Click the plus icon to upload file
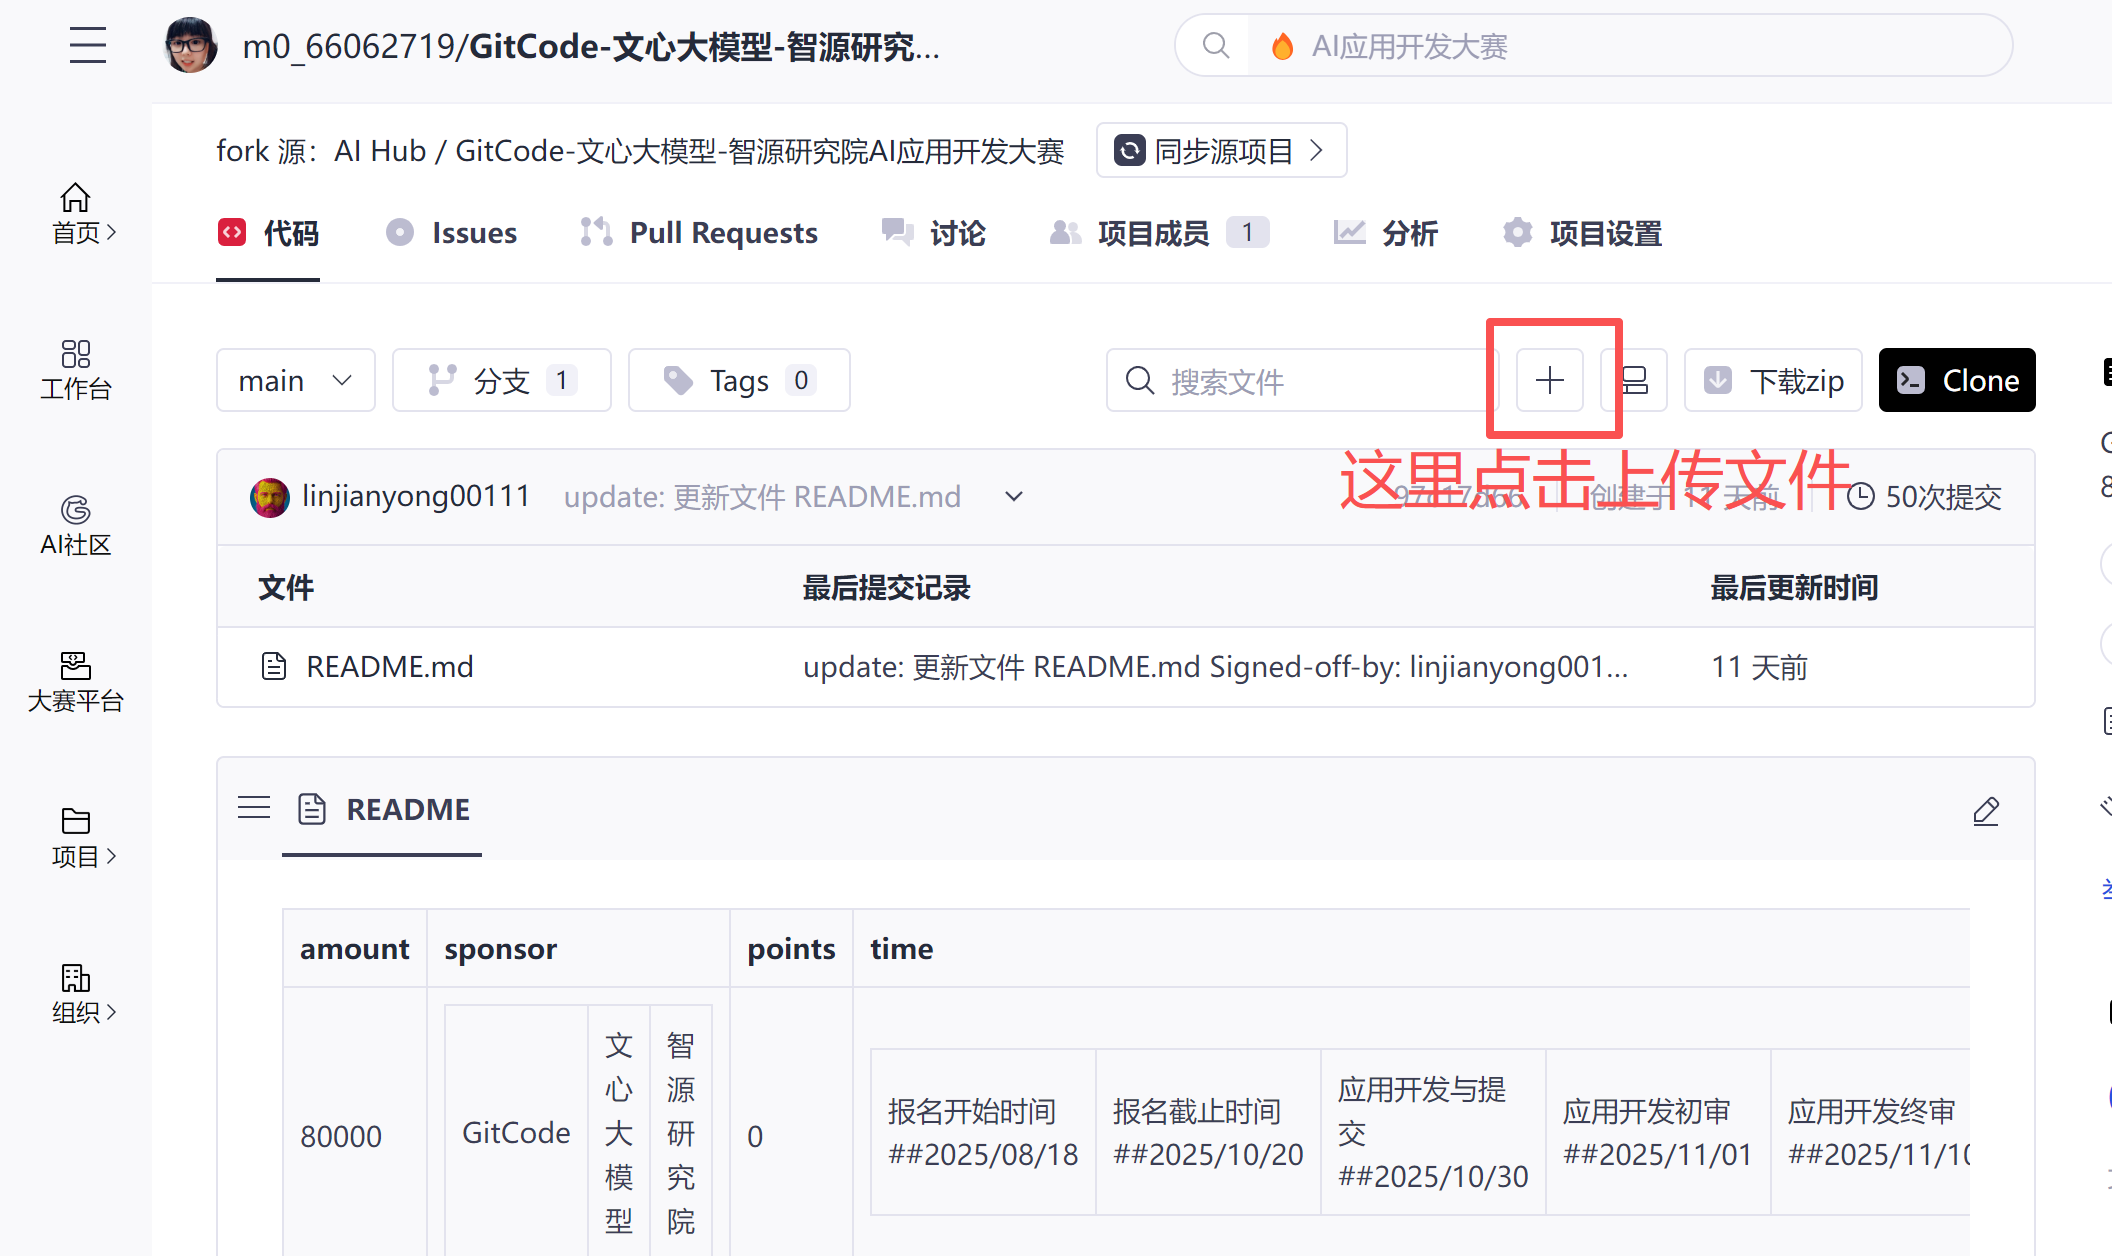The image size is (2112, 1256). click(1549, 380)
